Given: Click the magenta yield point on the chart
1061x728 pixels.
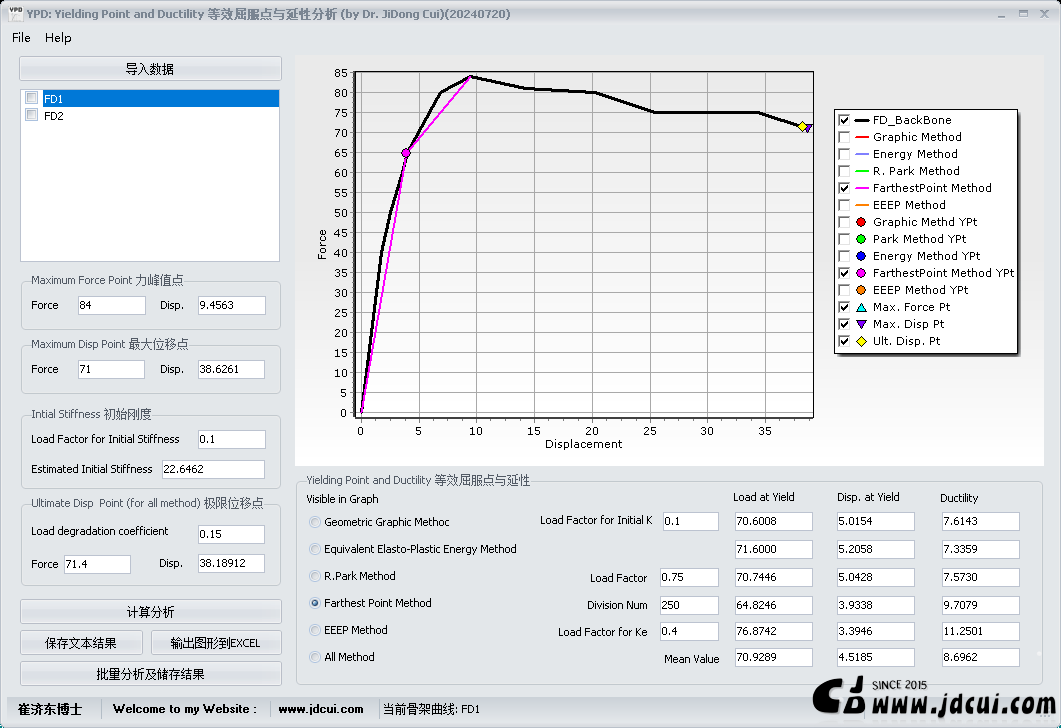Looking at the screenshot, I should pos(406,153).
